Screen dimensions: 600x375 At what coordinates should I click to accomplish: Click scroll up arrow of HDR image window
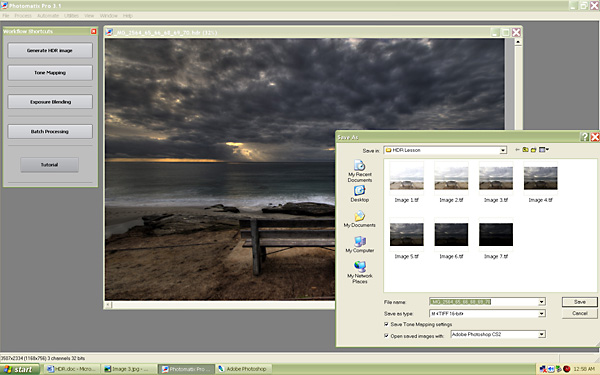(518, 42)
